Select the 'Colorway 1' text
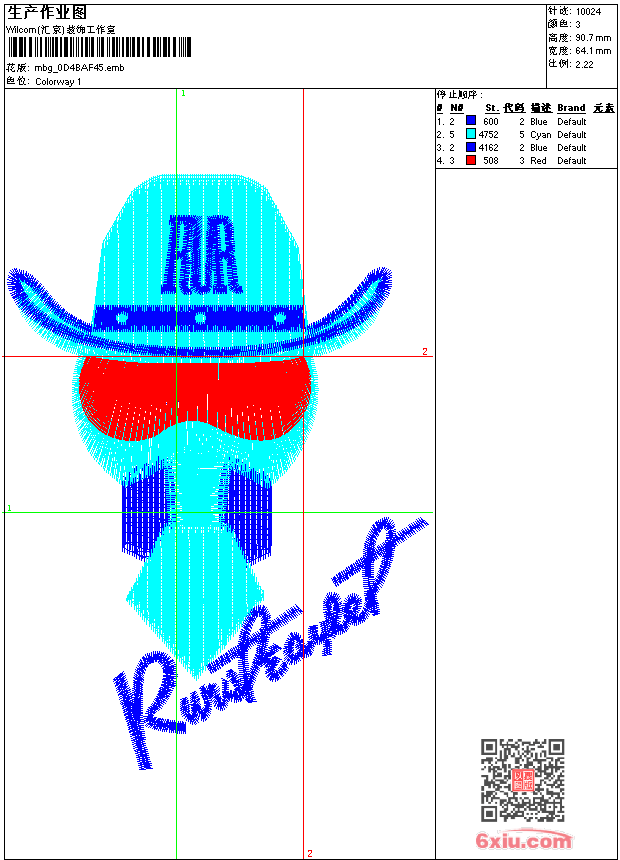This screenshot has width=620, height=860. click(x=58, y=82)
